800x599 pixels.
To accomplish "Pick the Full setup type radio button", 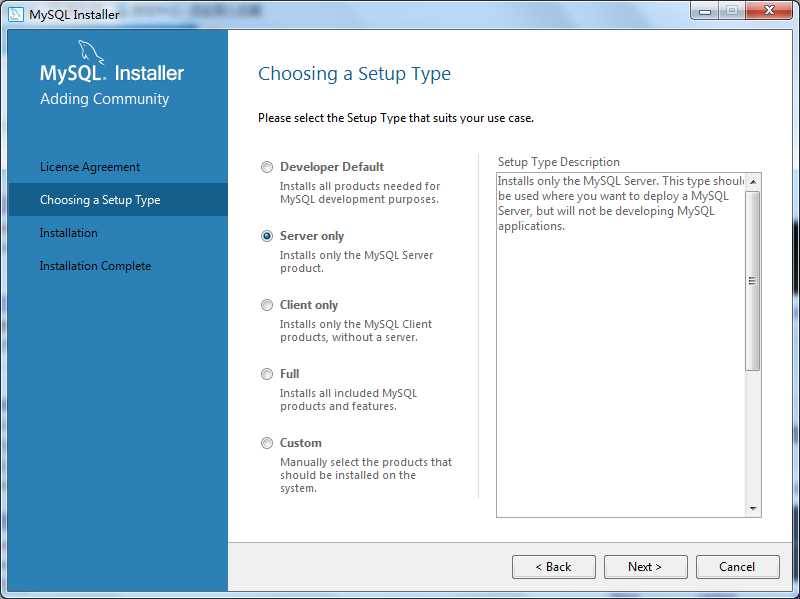I will pos(267,374).
